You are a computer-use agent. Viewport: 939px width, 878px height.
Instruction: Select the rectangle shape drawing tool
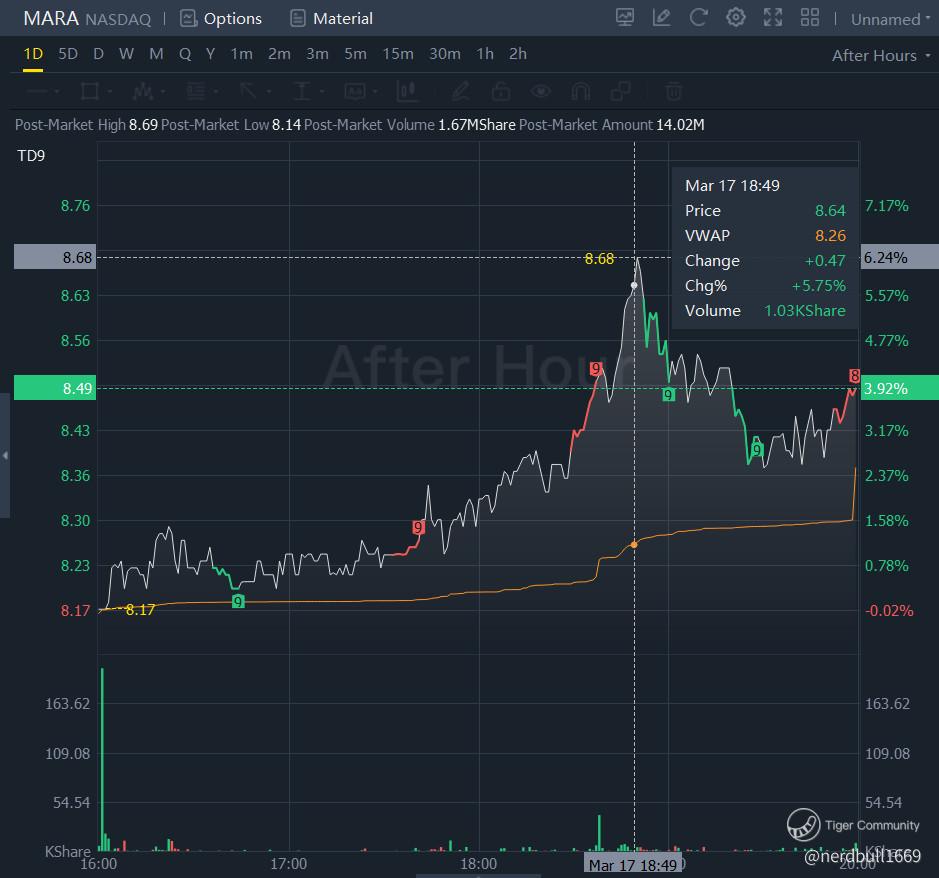coord(90,92)
